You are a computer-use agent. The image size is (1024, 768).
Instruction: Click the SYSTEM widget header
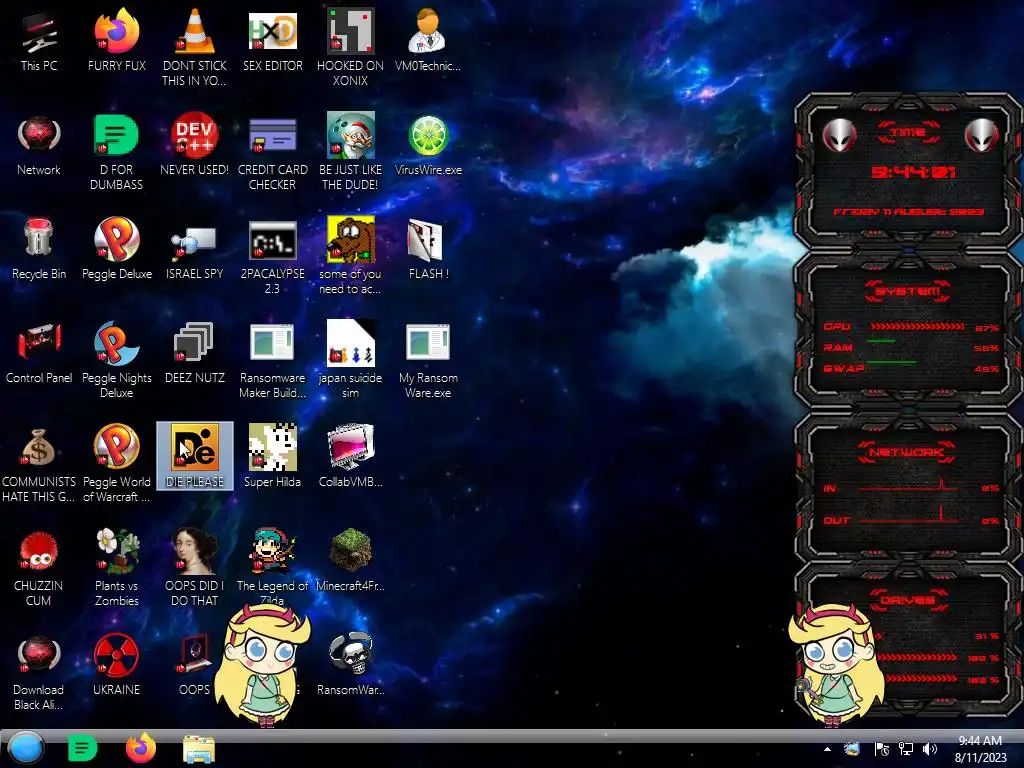click(908, 291)
